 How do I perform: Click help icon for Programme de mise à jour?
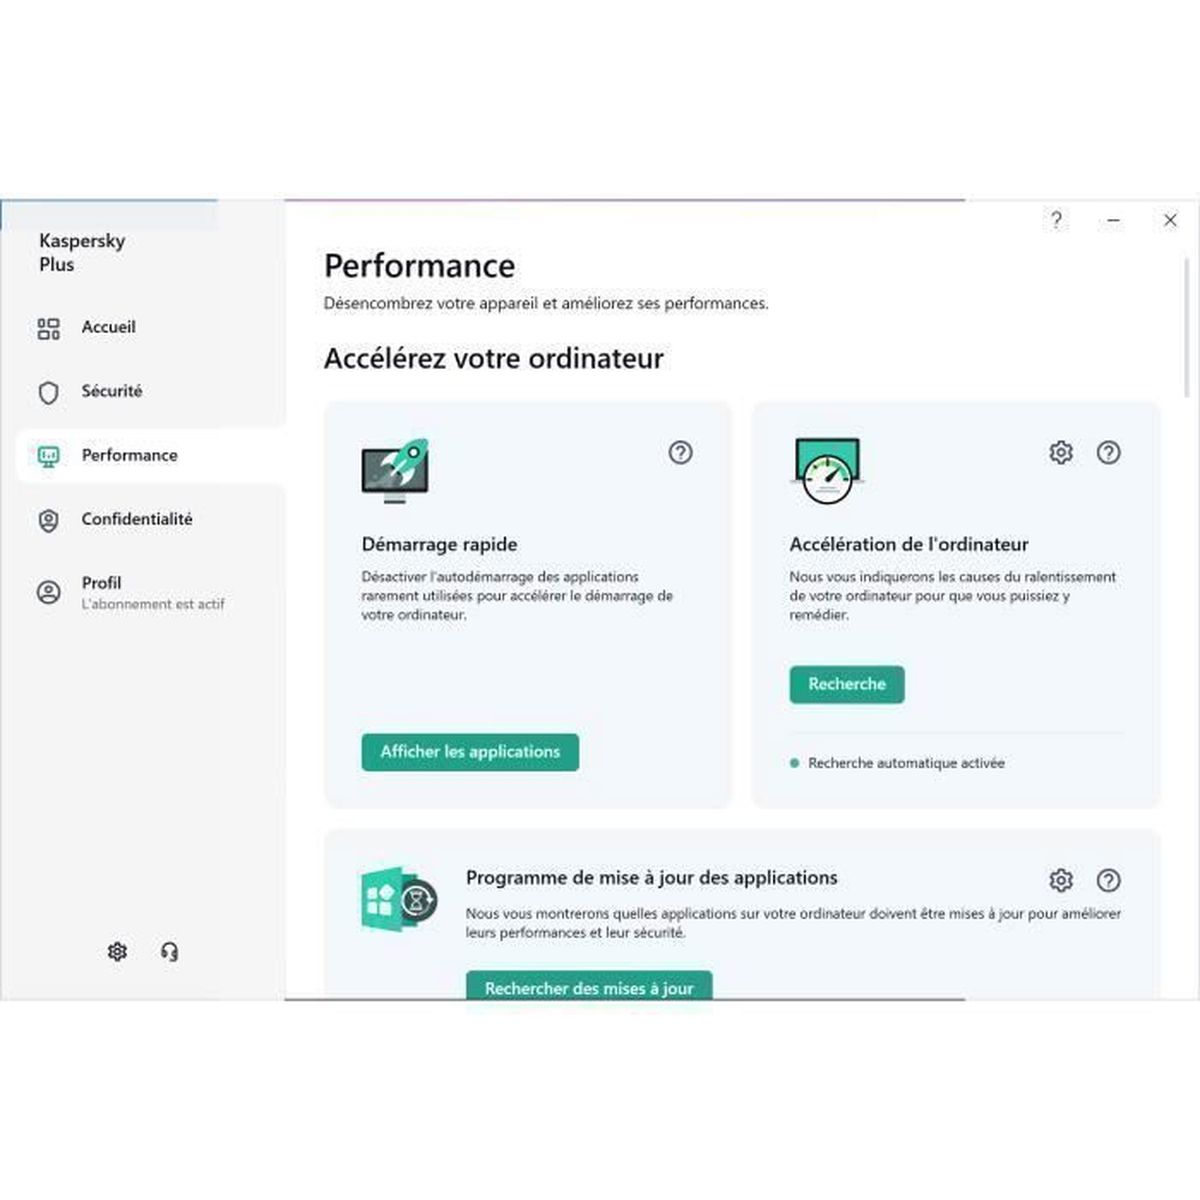click(1108, 880)
